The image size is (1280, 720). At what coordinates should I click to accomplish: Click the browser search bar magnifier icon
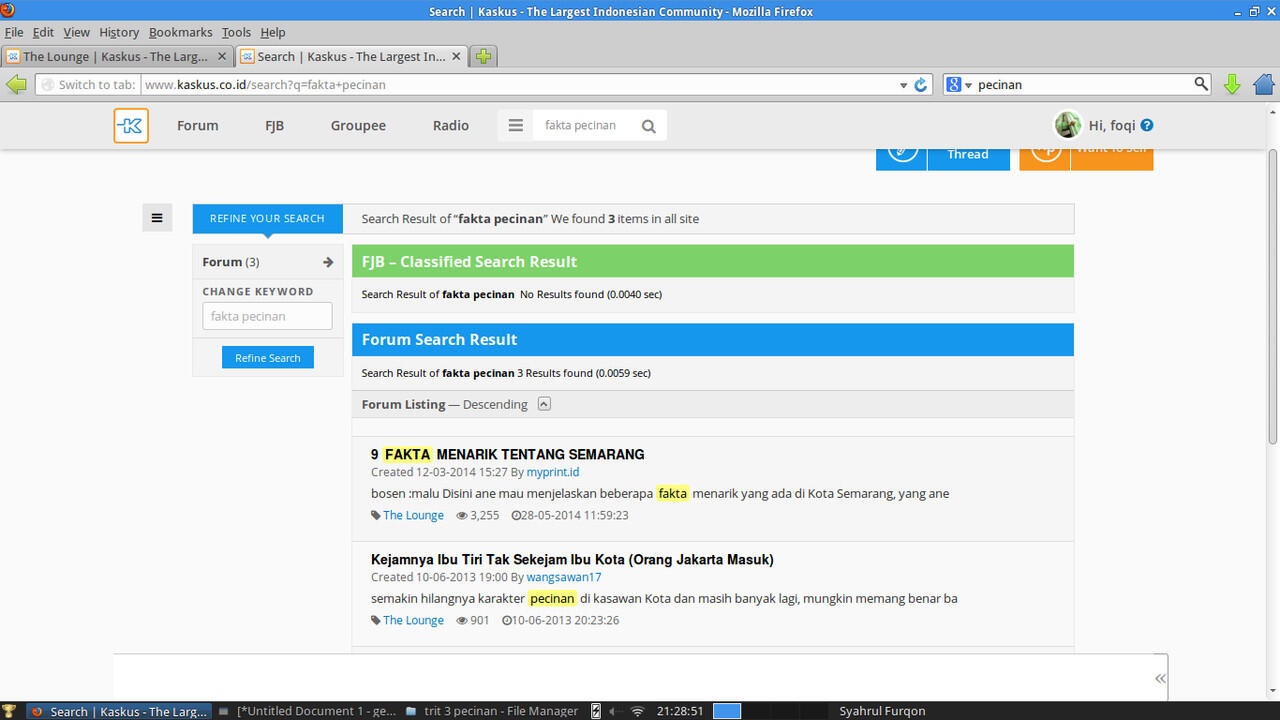(1201, 84)
